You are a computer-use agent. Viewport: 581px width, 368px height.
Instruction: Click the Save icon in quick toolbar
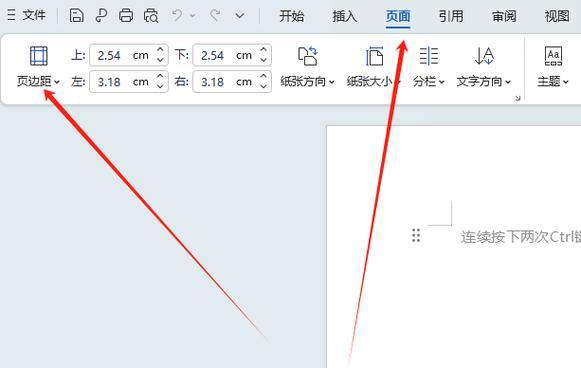pyautogui.click(x=76, y=16)
